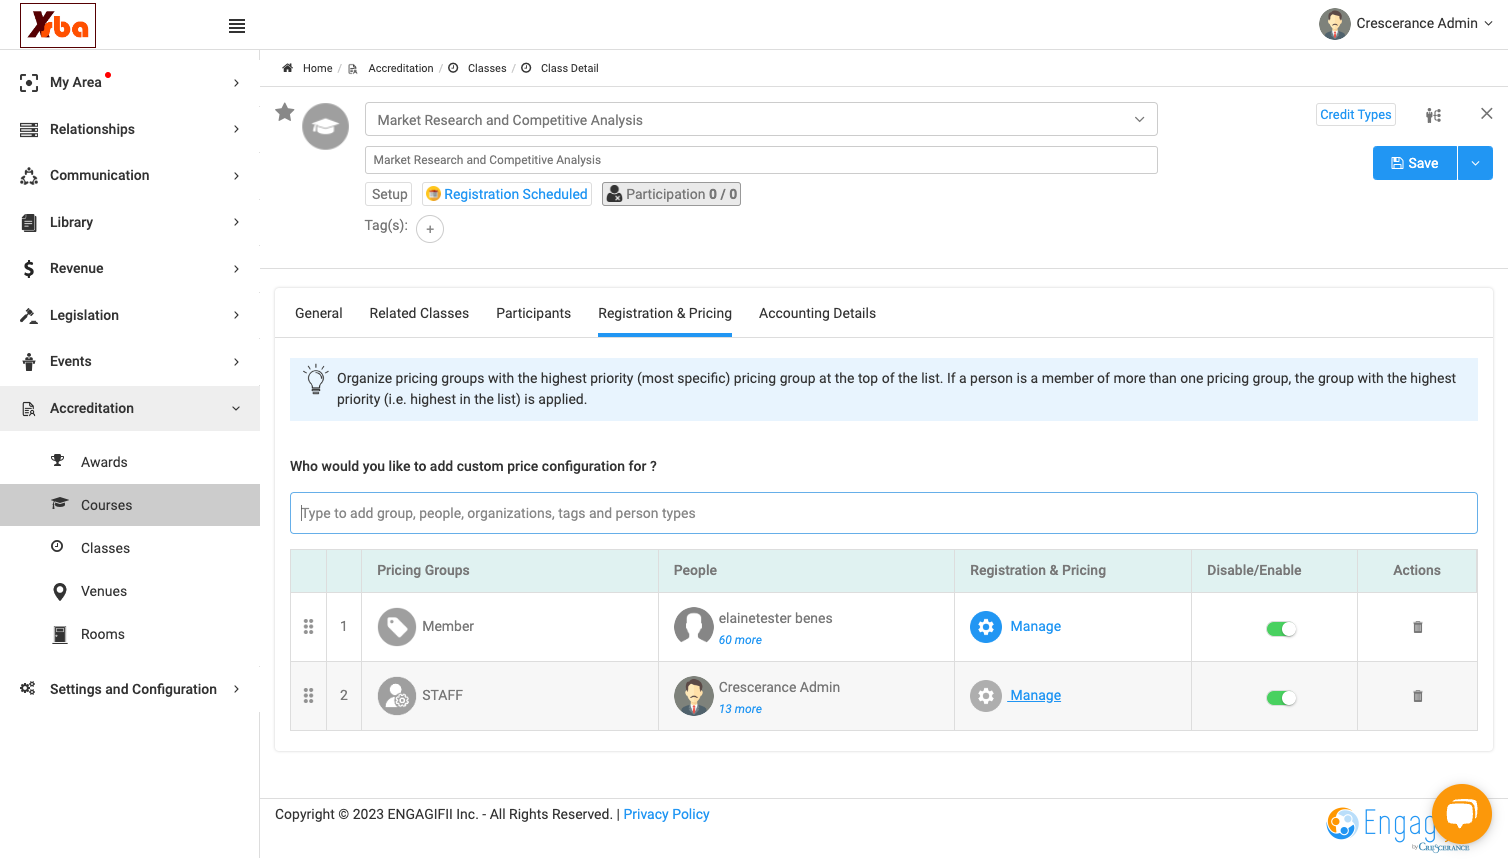Click the STAFF pricing group icon

tap(397, 696)
